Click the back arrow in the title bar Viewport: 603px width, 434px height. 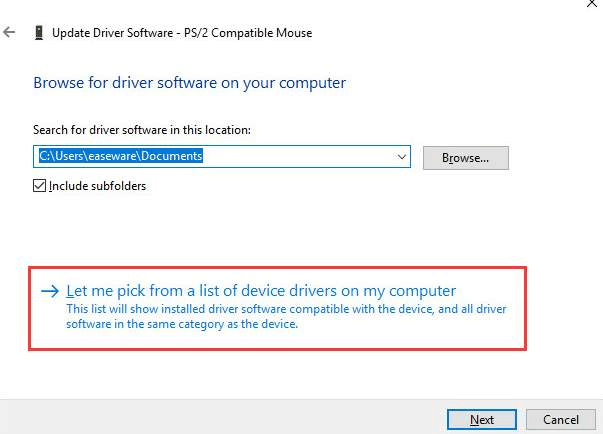[x=10, y=33]
